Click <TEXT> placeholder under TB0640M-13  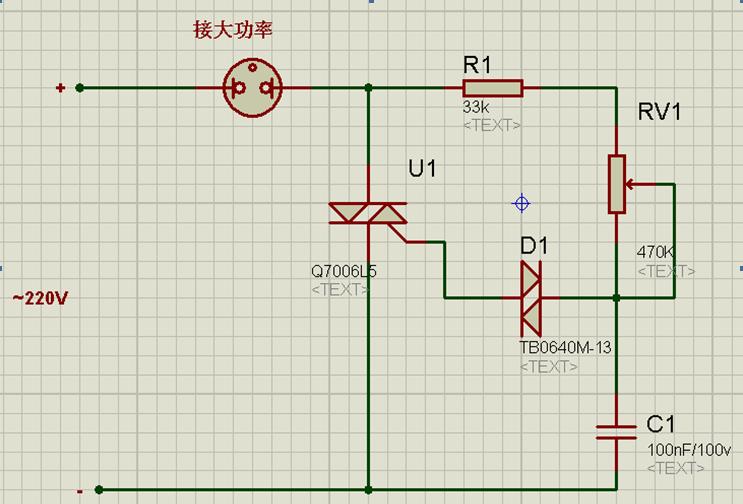coord(549,367)
